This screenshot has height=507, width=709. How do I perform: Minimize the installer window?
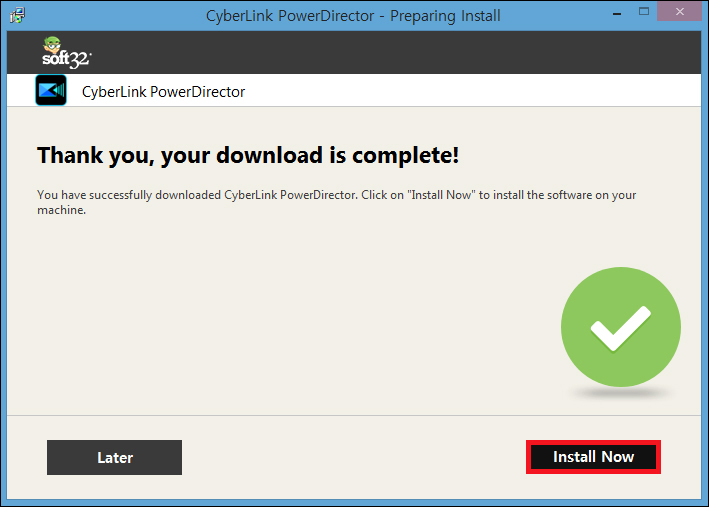(x=617, y=14)
